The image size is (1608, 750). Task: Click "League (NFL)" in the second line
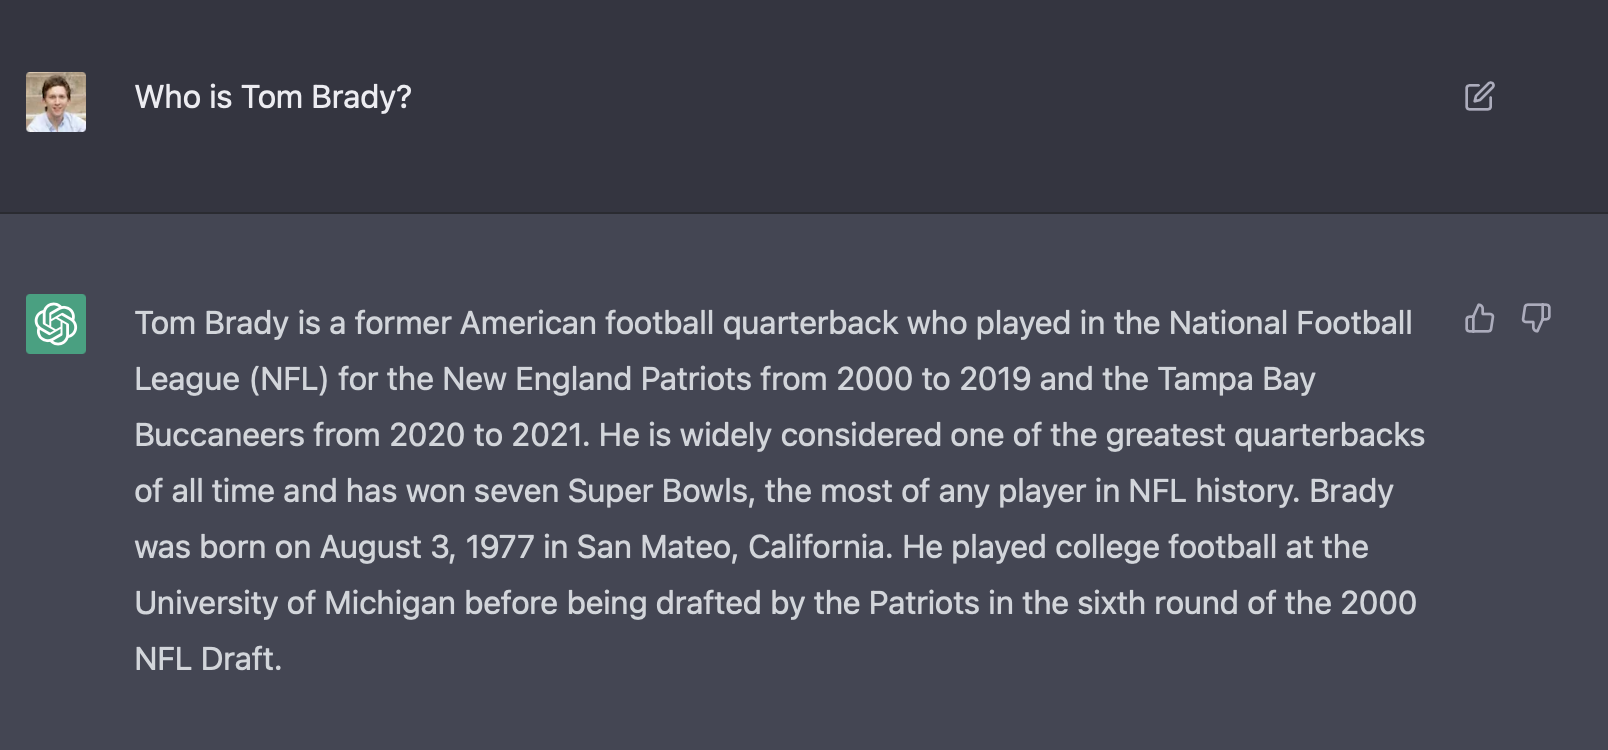click(231, 379)
